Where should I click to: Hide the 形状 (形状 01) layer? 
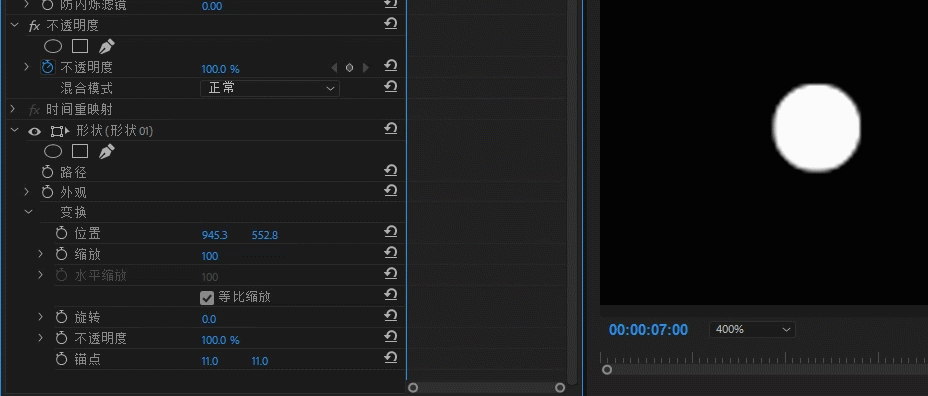34,131
